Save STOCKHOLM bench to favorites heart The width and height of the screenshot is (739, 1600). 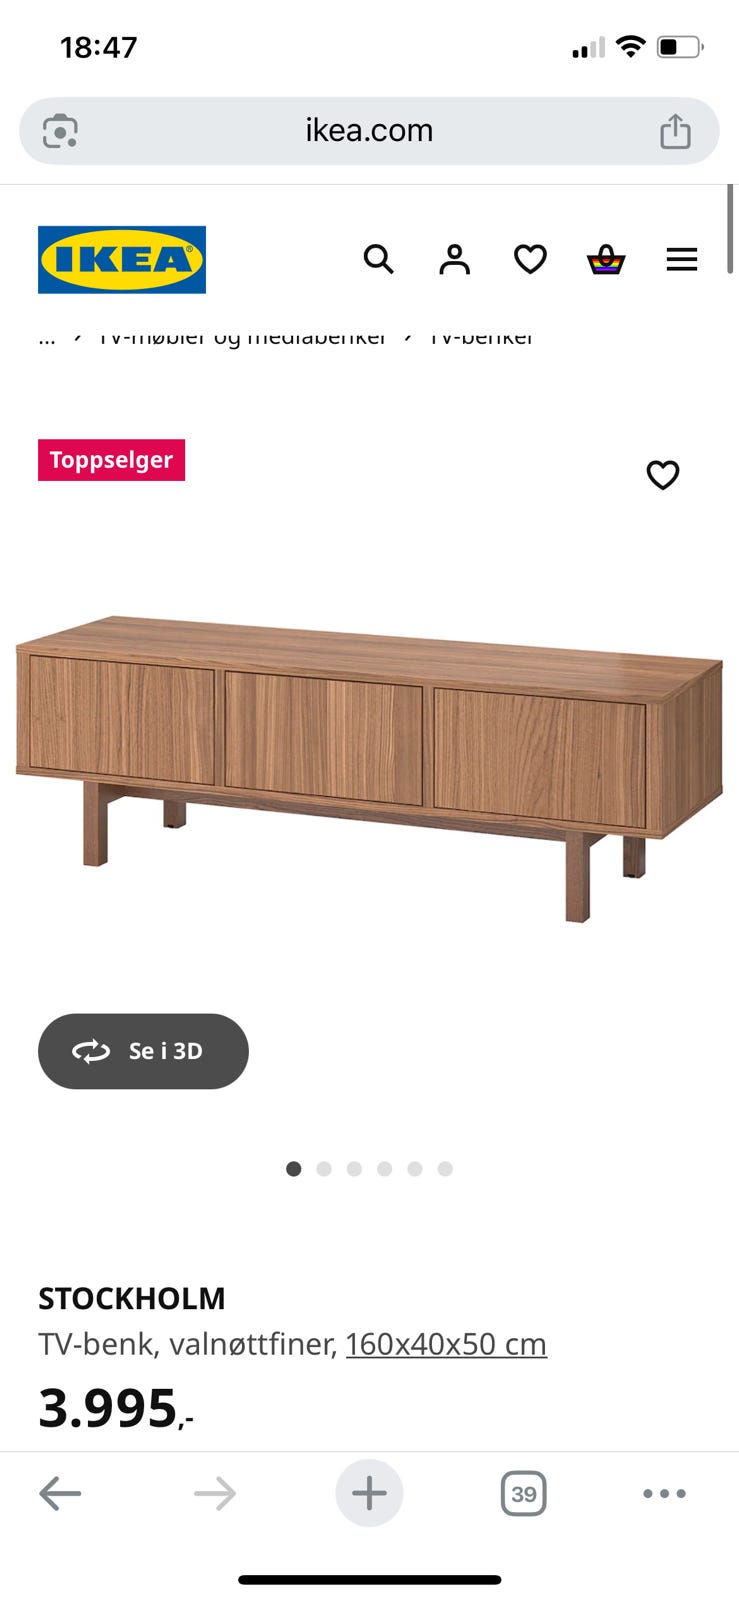click(663, 475)
